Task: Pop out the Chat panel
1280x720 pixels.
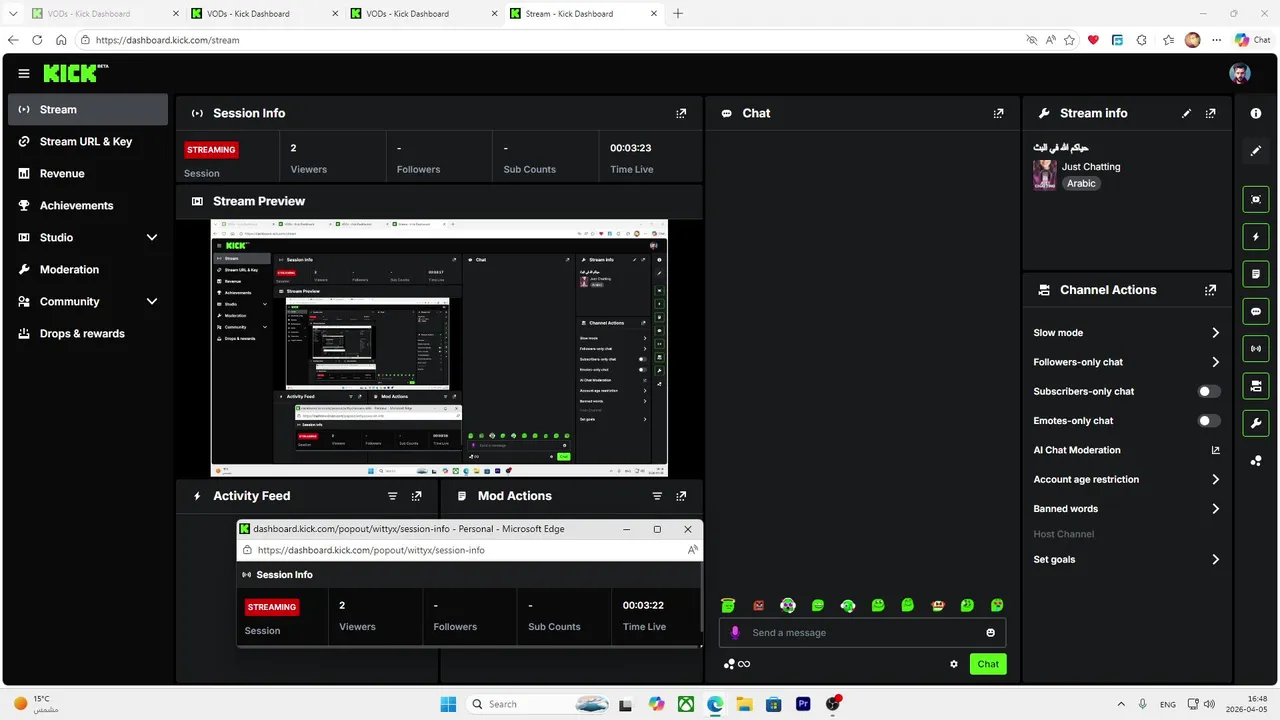Action: point(998,113)
